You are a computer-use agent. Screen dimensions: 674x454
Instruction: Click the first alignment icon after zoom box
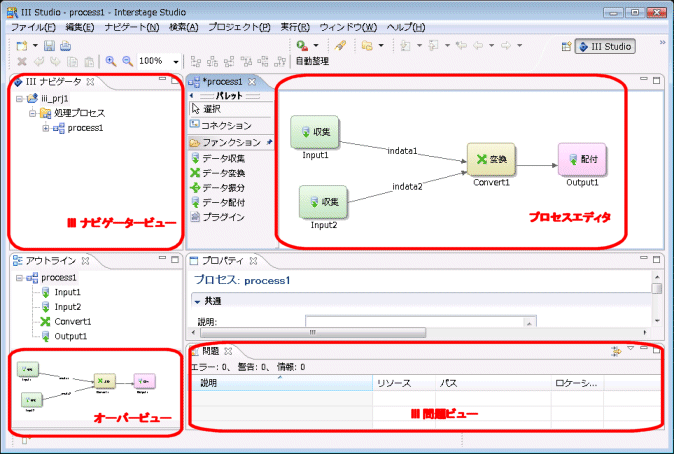[x=196, y=61]
